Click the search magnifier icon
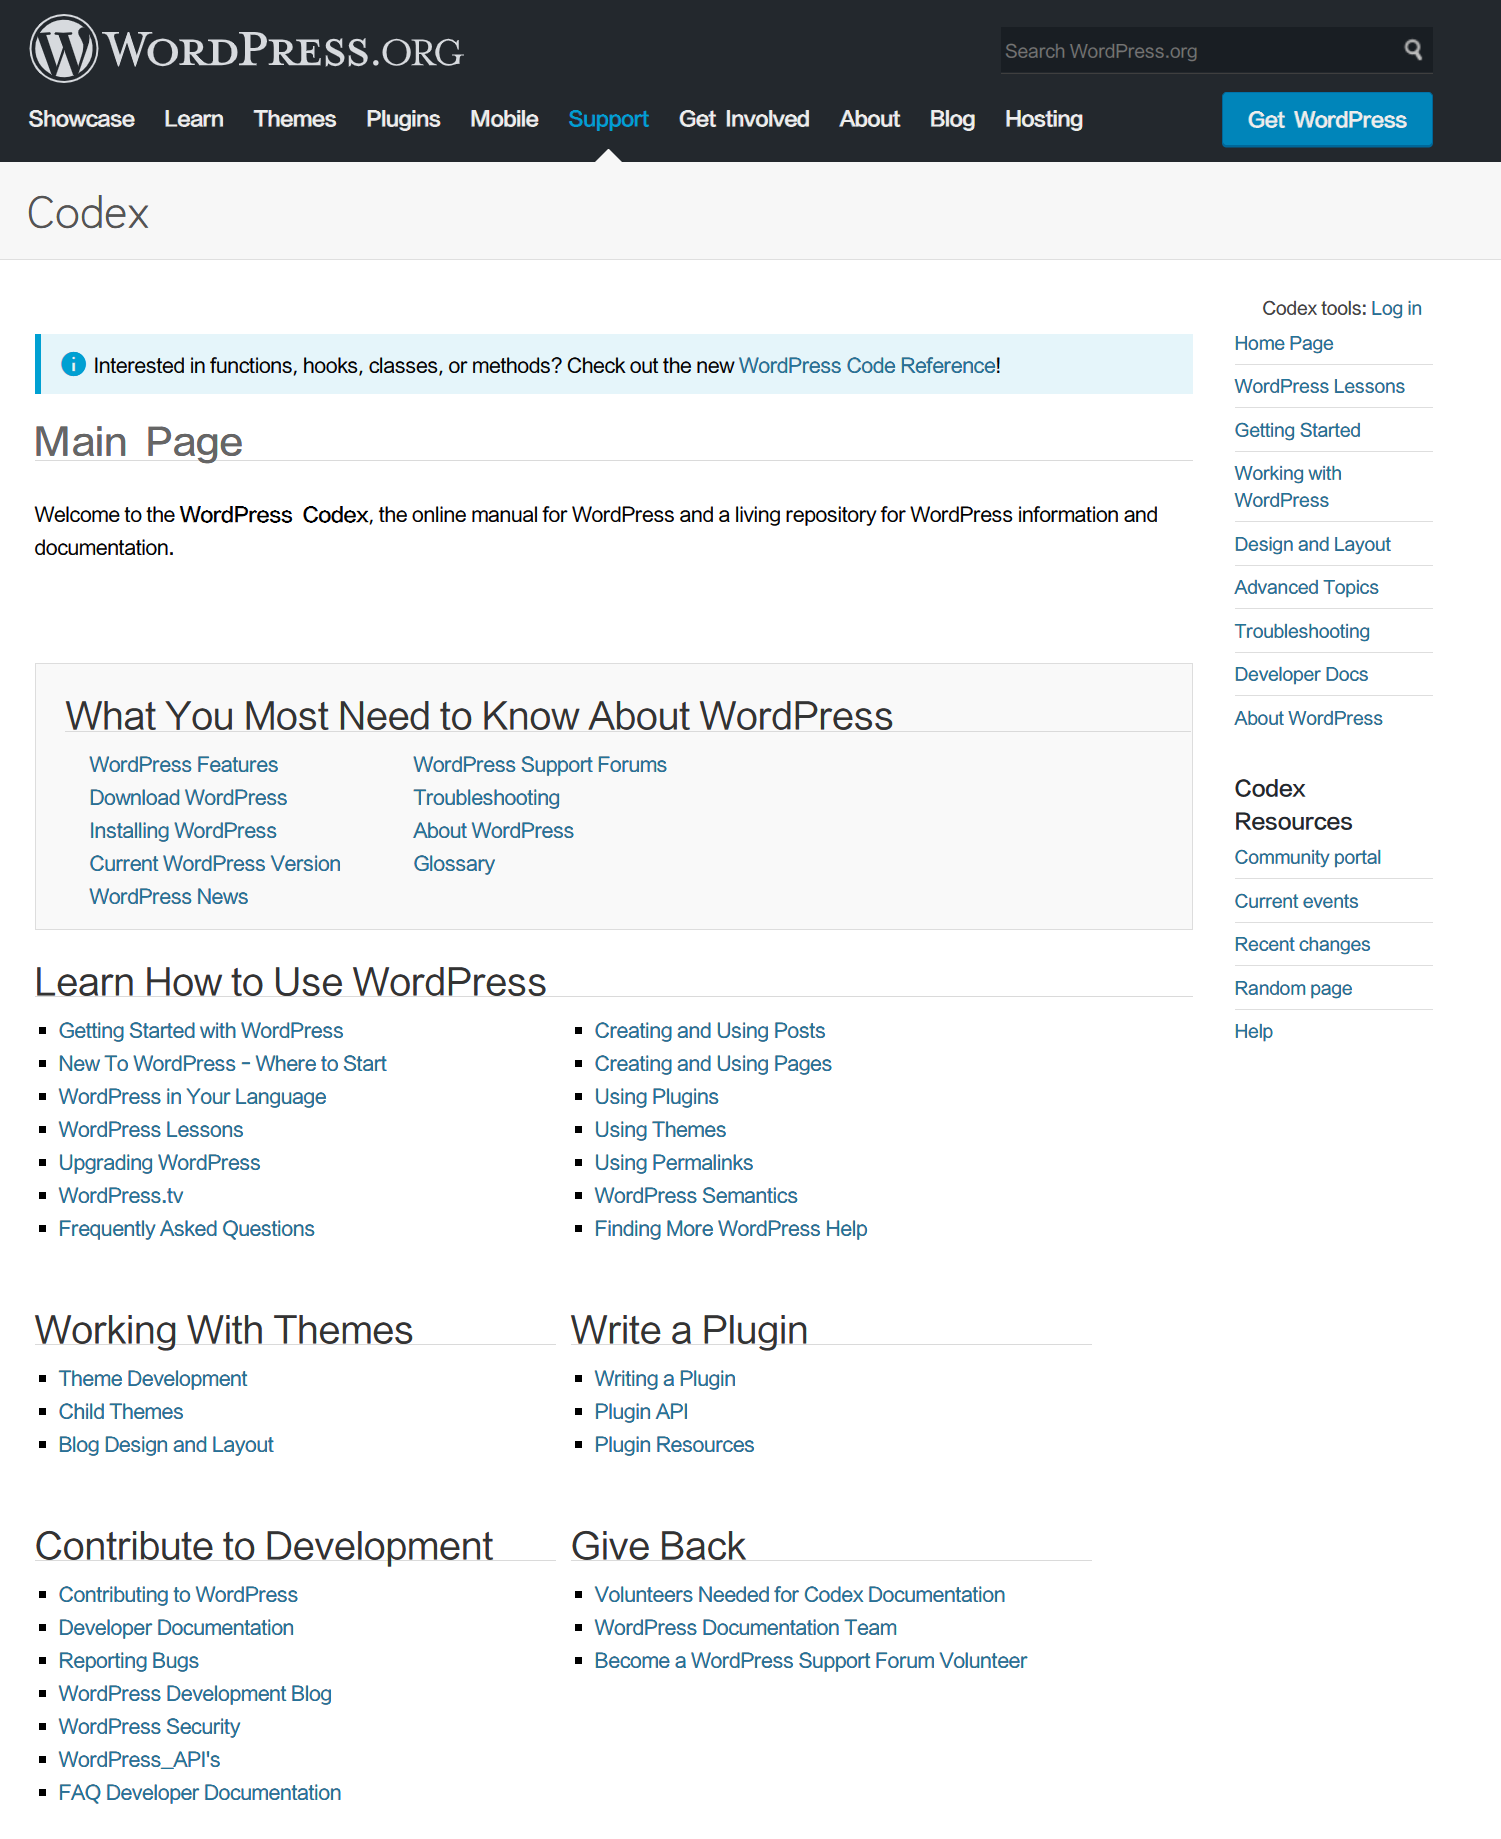 point(1413,50)
